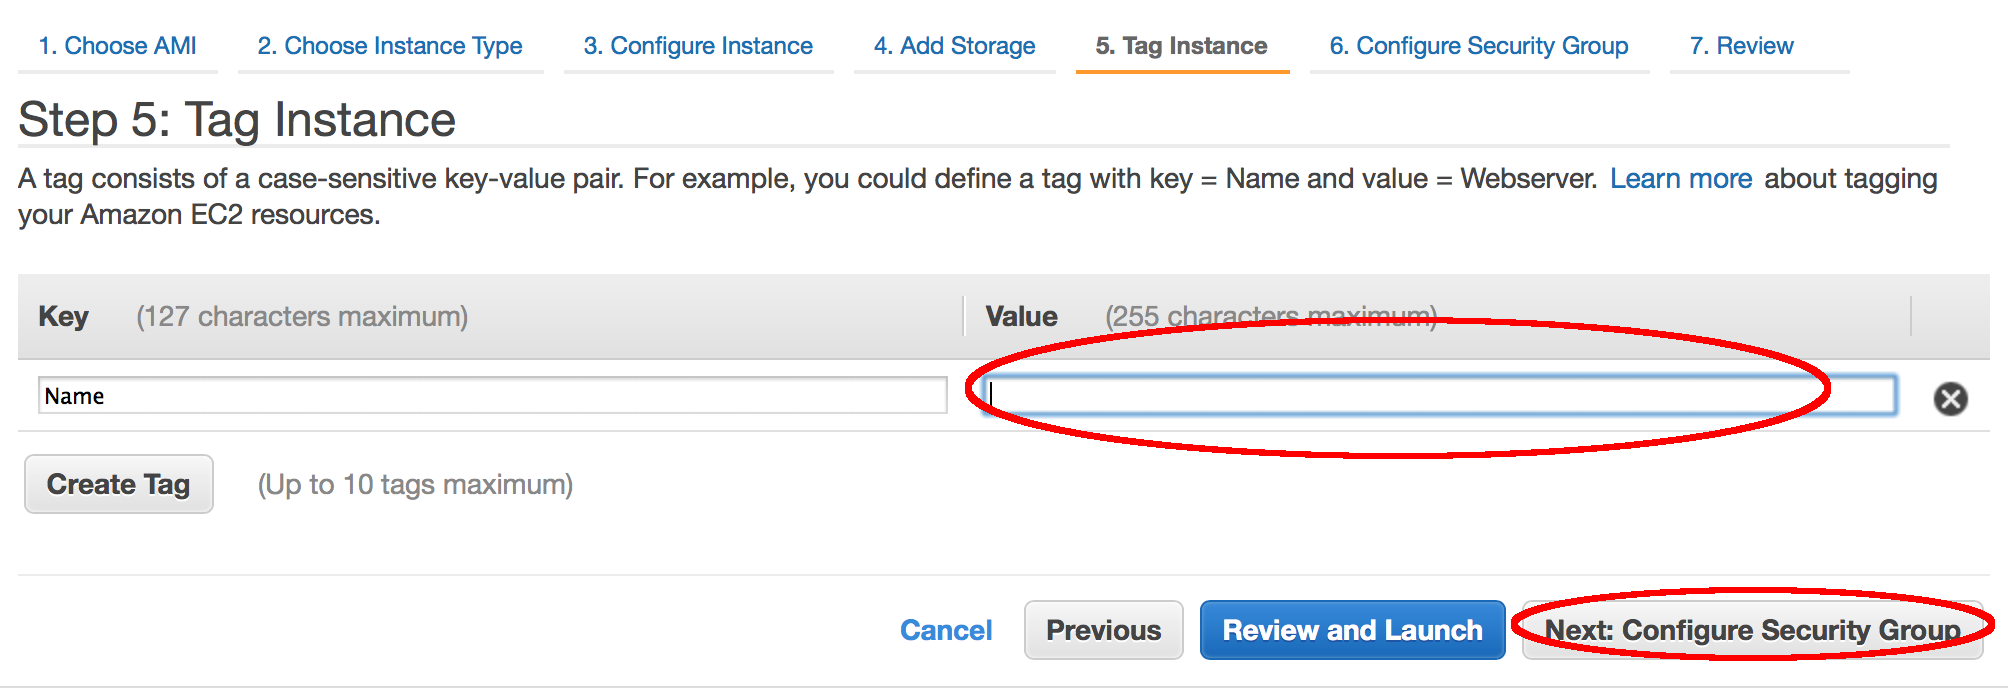Screen dimensions: 2008x688
Task: Click the Key column header
Action: (x=63, y=317)
